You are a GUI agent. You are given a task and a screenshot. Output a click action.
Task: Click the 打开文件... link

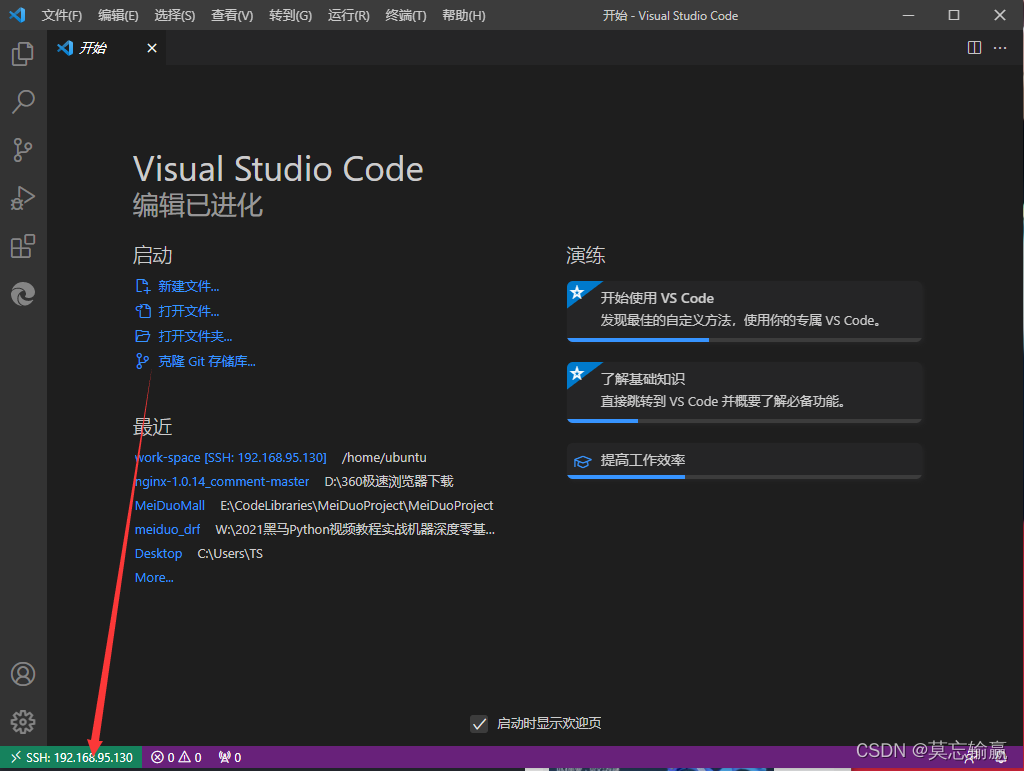click(188, 311)
